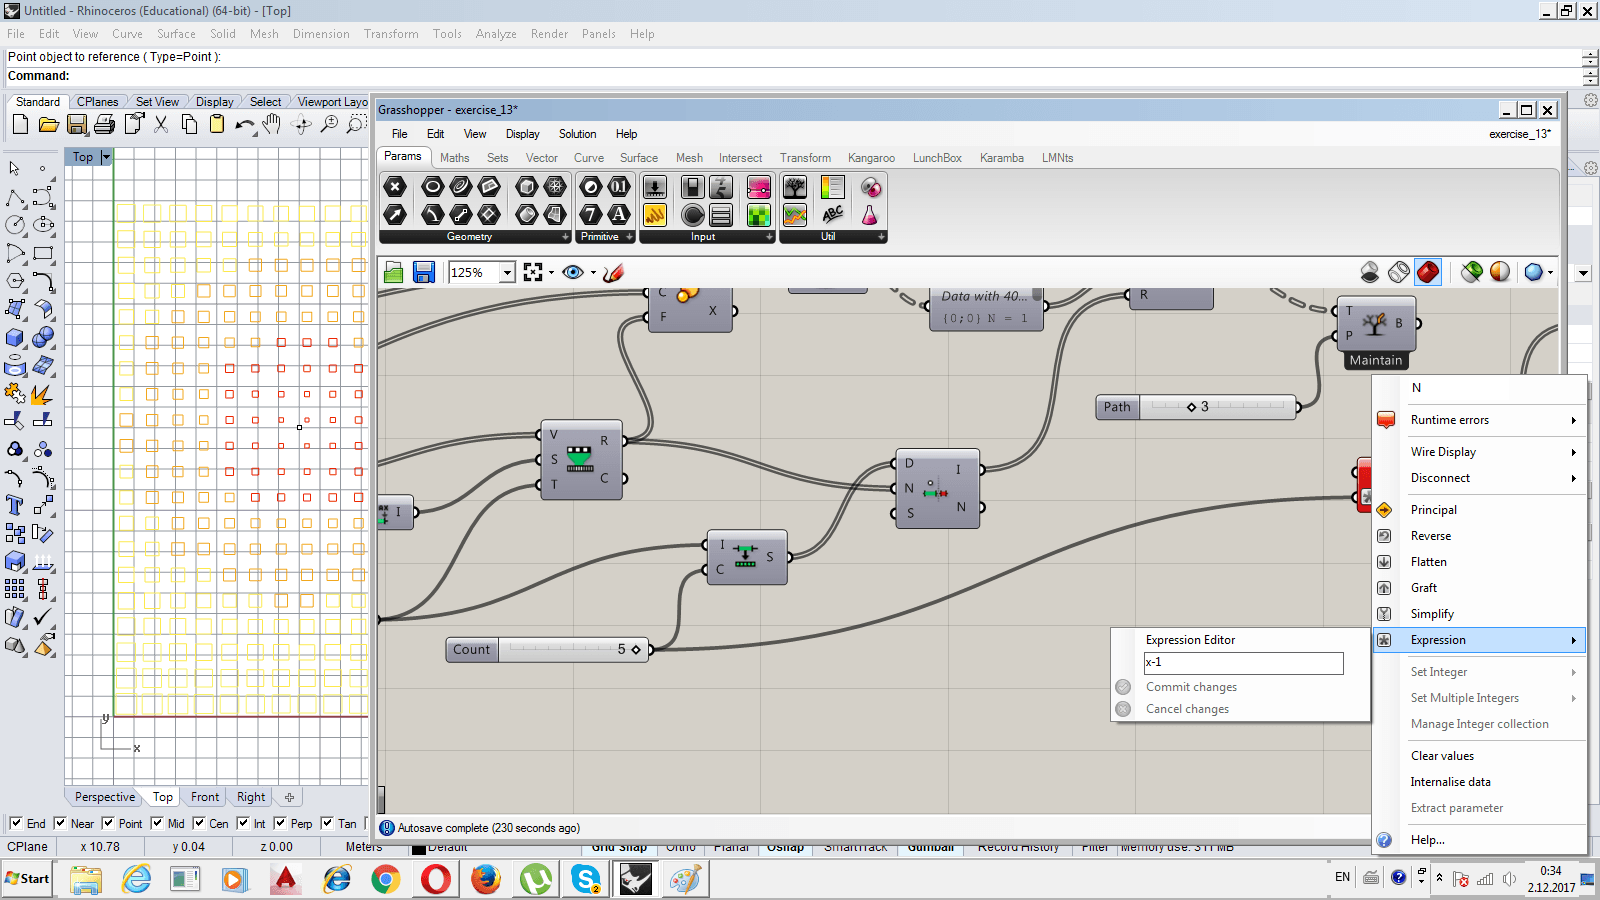Toggle preview selected objects only icon
The height and width of the screenshot is (900, 1600).
coord(1471,272)
